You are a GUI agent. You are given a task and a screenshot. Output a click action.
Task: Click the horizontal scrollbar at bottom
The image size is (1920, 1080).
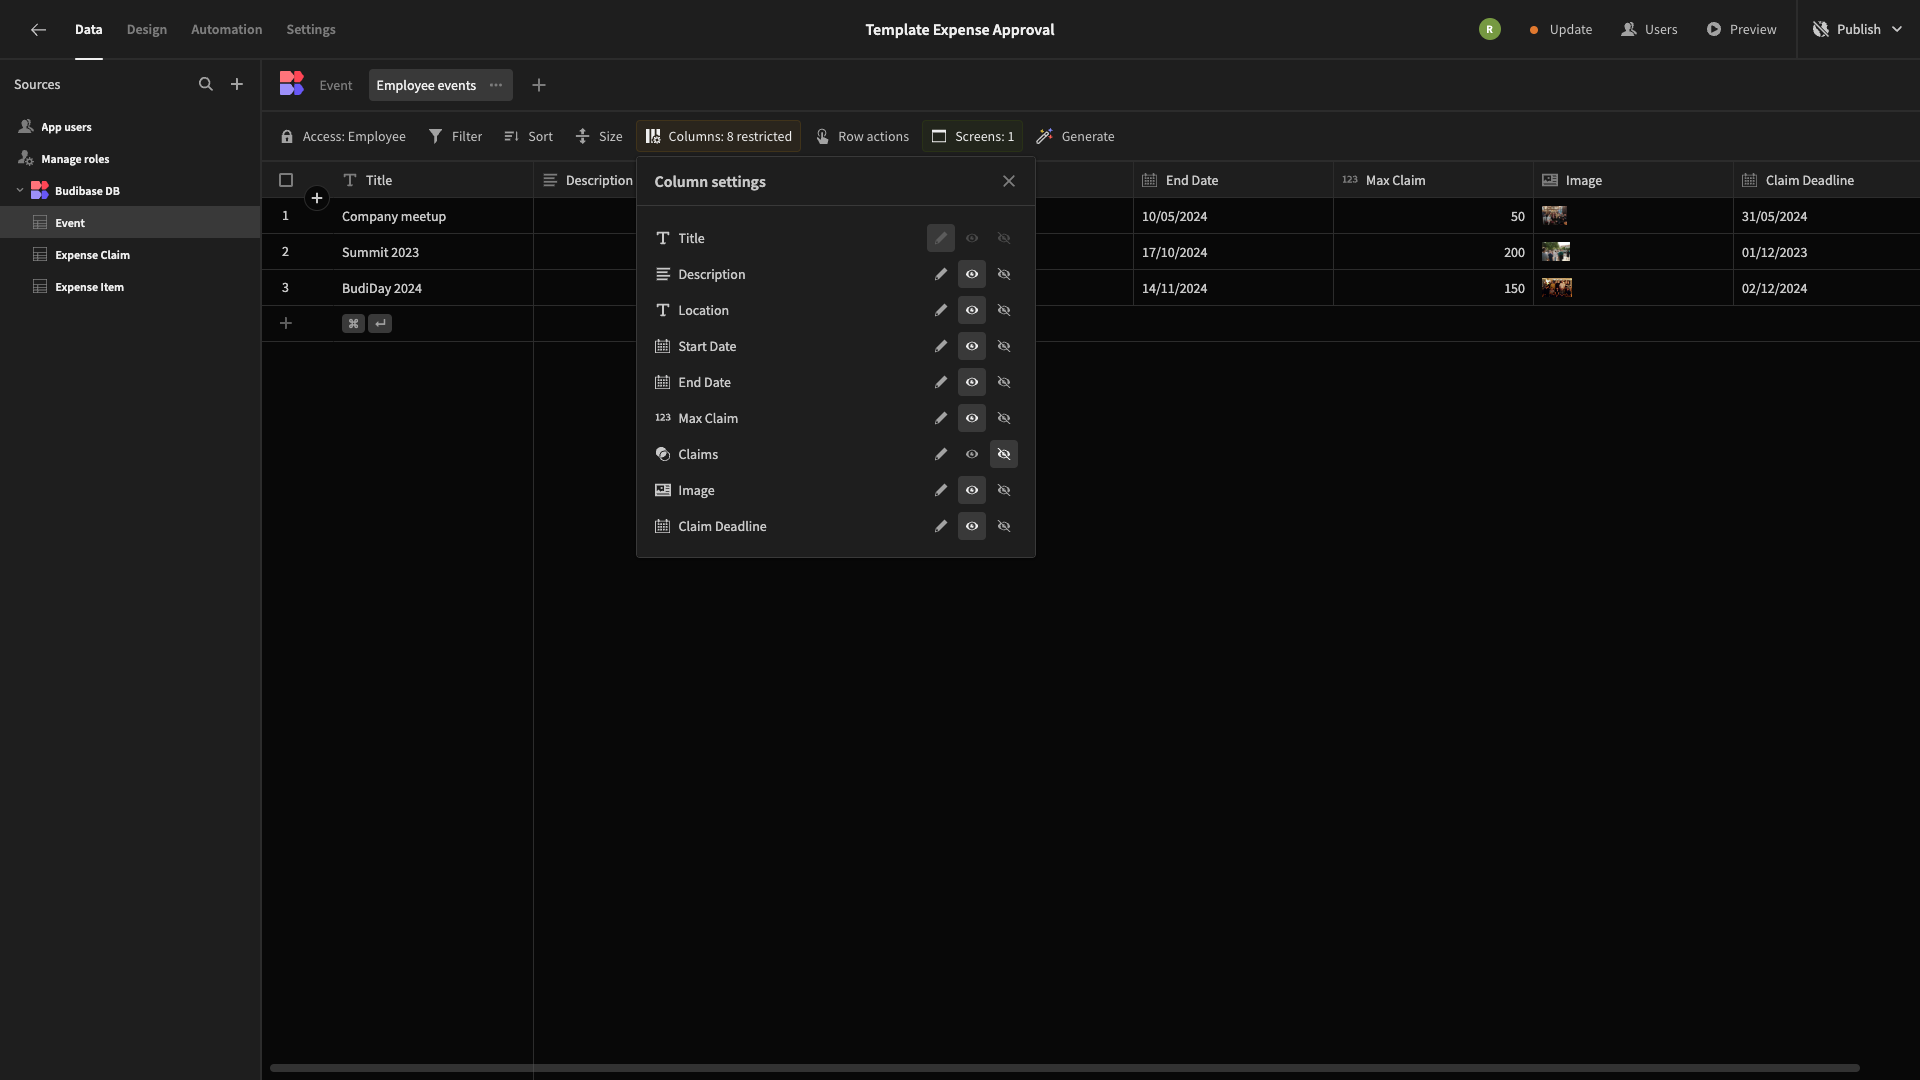[1065, 1068]
